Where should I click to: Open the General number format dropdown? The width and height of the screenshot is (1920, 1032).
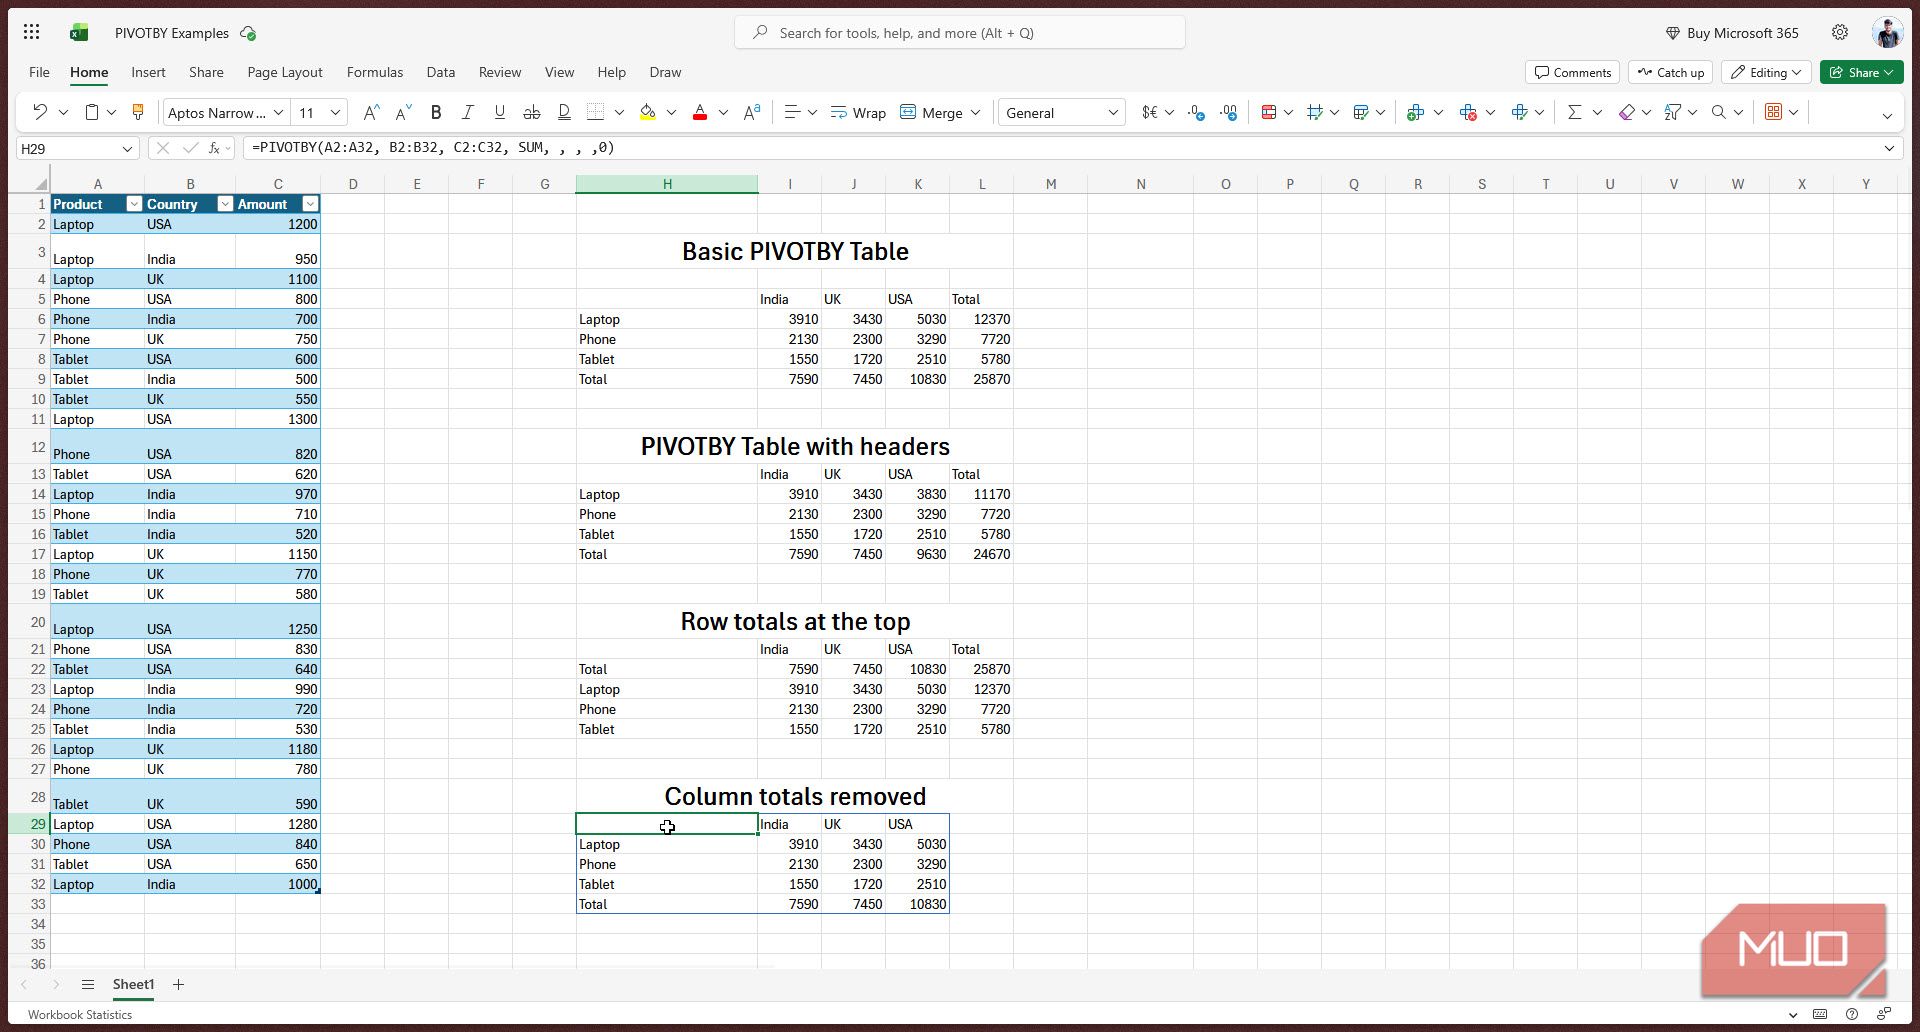pos(1113,112)
